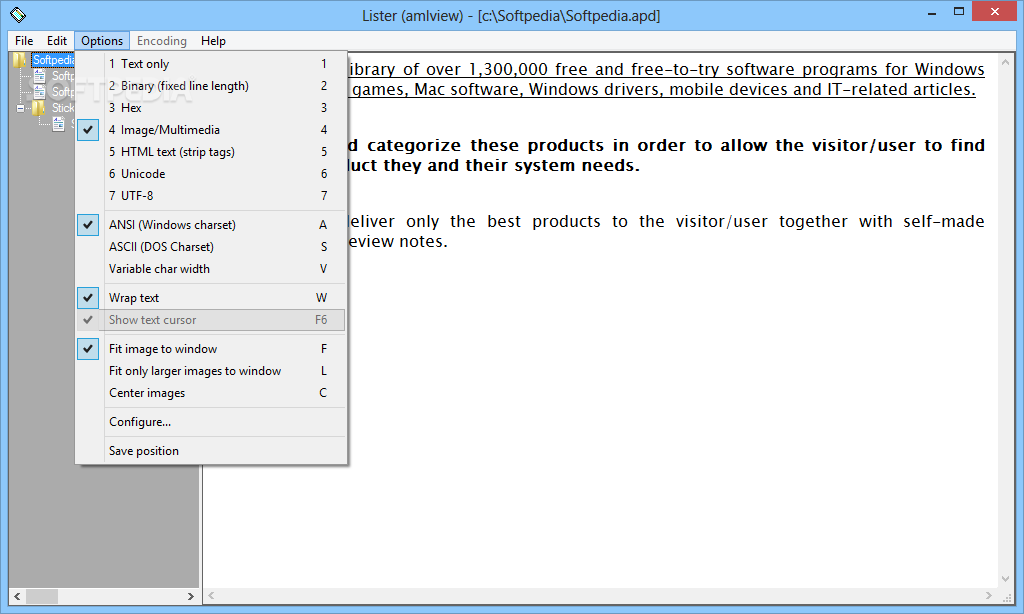Image resolution: width=1024 pixels, height=614 pixels.
Task: Minimize the Lister window
Action: pos(932,12)
